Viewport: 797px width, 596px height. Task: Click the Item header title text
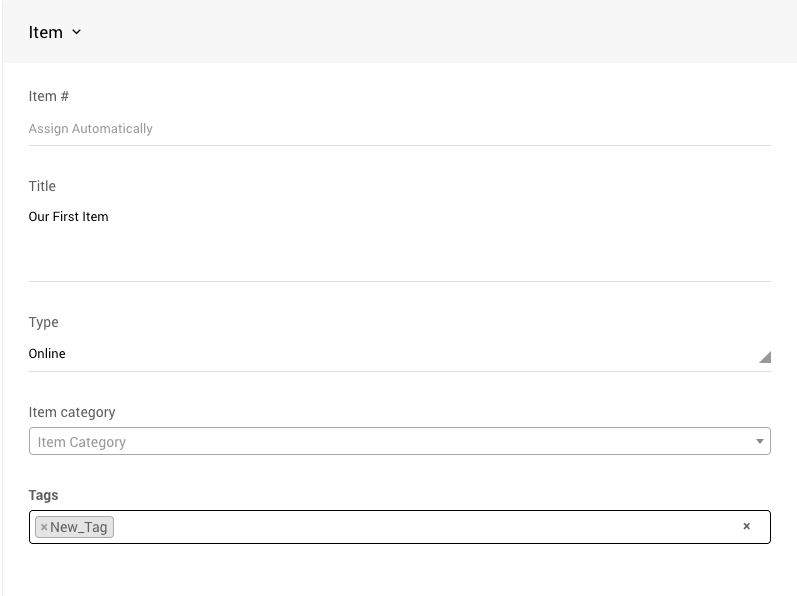pos(45,32)
